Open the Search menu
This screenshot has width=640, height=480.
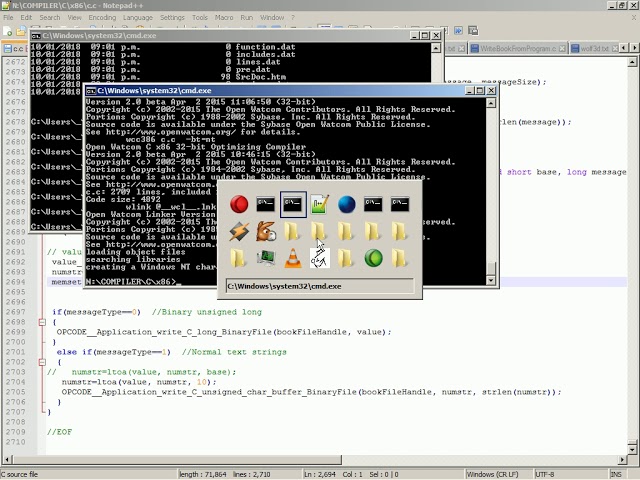tap(50, 18)
